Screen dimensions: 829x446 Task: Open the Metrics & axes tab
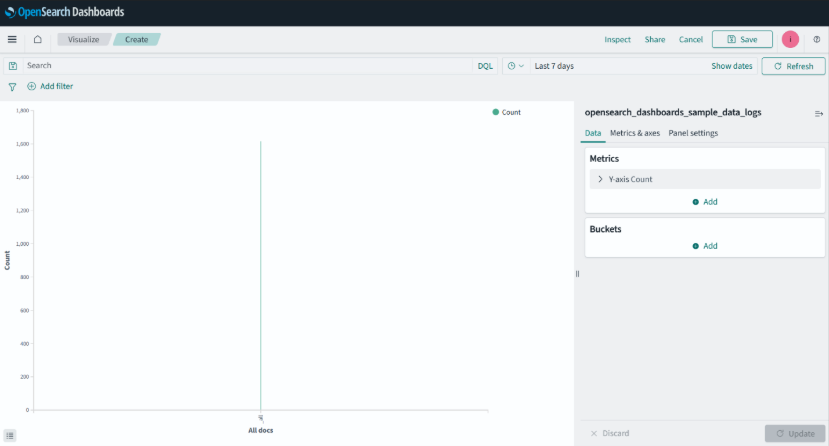pos(635,133)
